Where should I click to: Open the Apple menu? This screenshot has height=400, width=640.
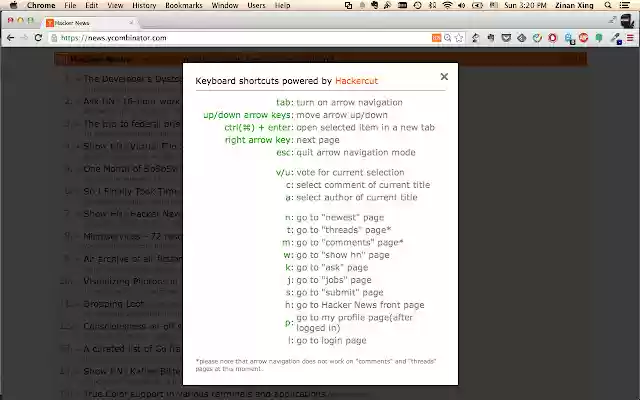point(13,5)
